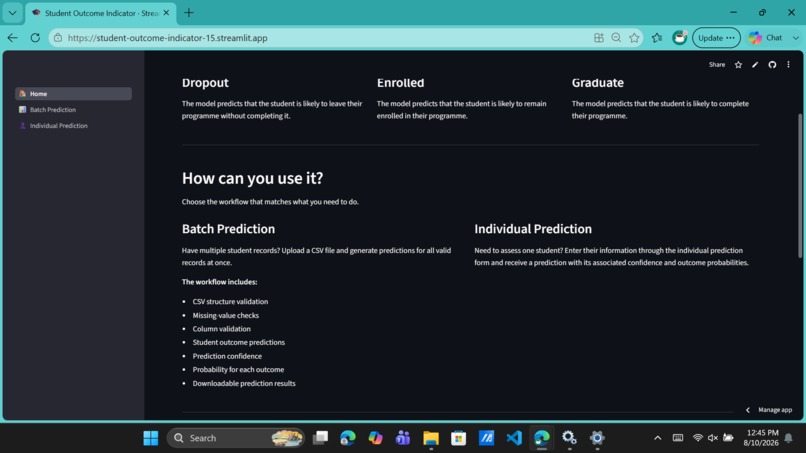This screenshot has width=806, height=453.
Task: Click the Share button in Streamlit toolbar
Action: pyautogui.click(x=717, y=65)
